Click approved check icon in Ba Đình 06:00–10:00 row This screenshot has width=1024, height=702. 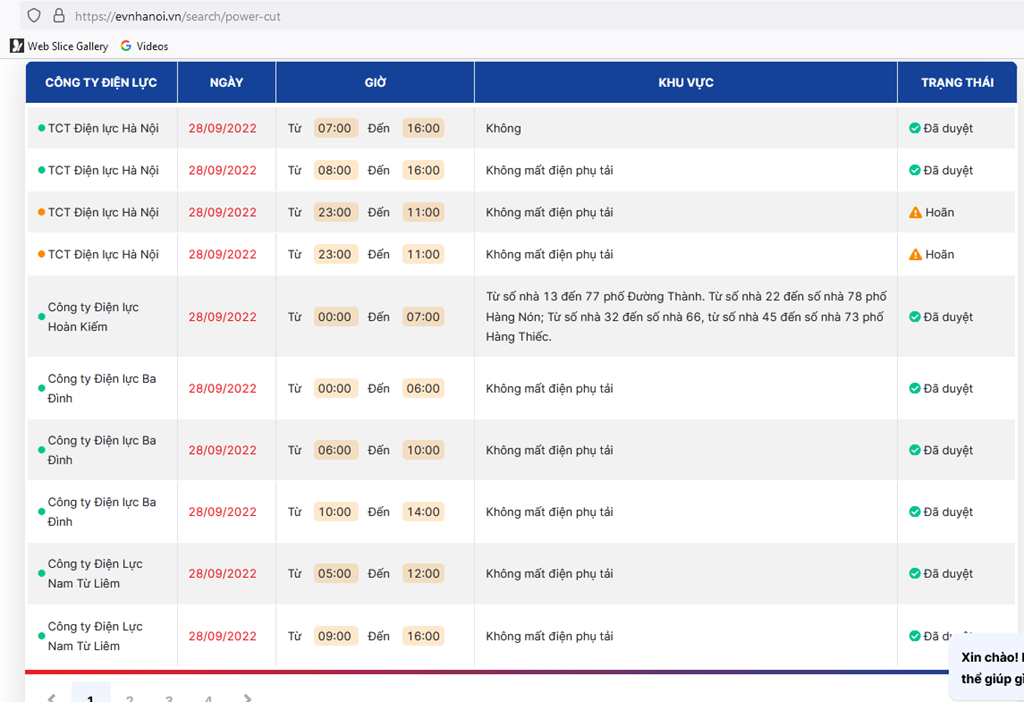[915, 450]
